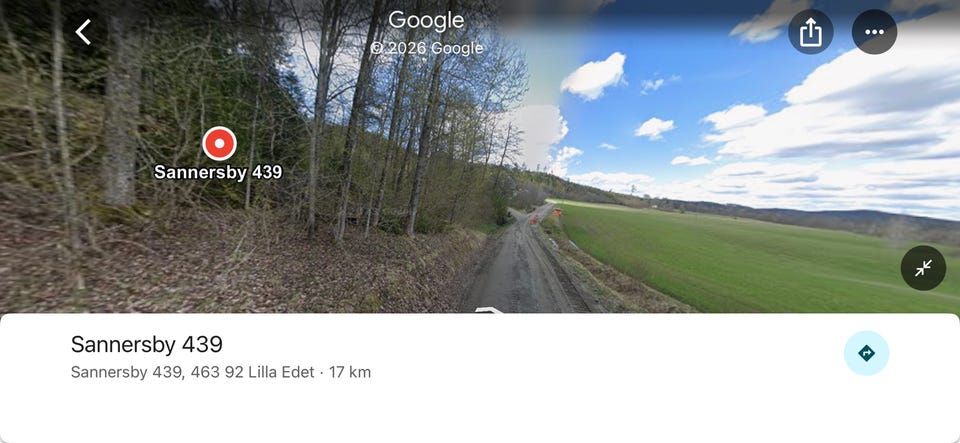Get directions with the blue diamond arrow icon
This screenshot has width=960, height=443.
click(x=866, y=353)
